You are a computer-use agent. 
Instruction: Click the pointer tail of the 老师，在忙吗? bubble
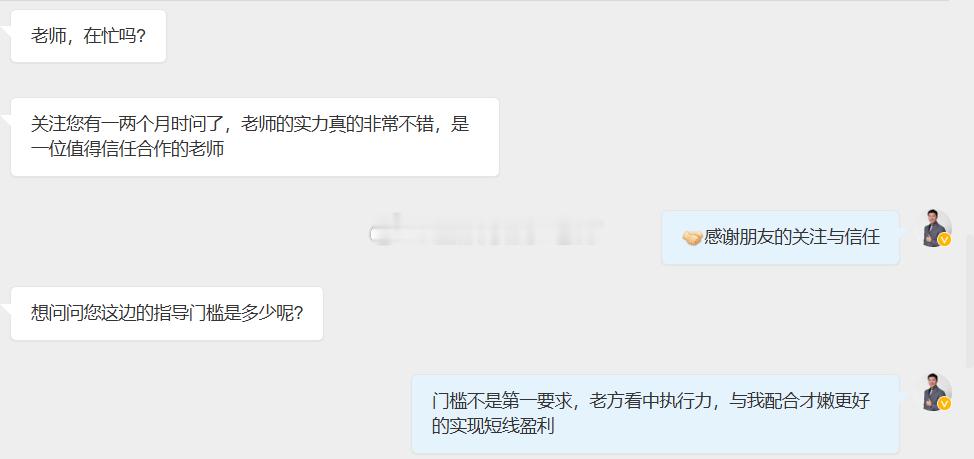coord(6,31)
